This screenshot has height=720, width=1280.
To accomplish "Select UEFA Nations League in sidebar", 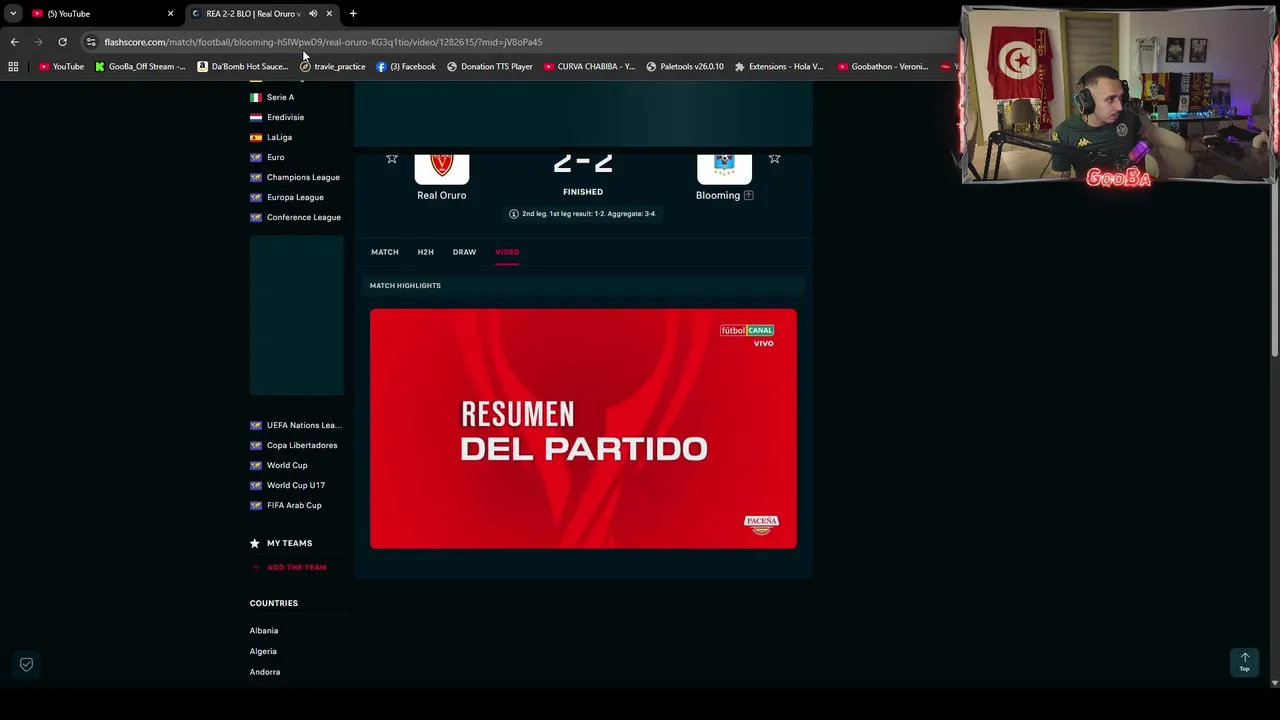I will pos(303,425).
